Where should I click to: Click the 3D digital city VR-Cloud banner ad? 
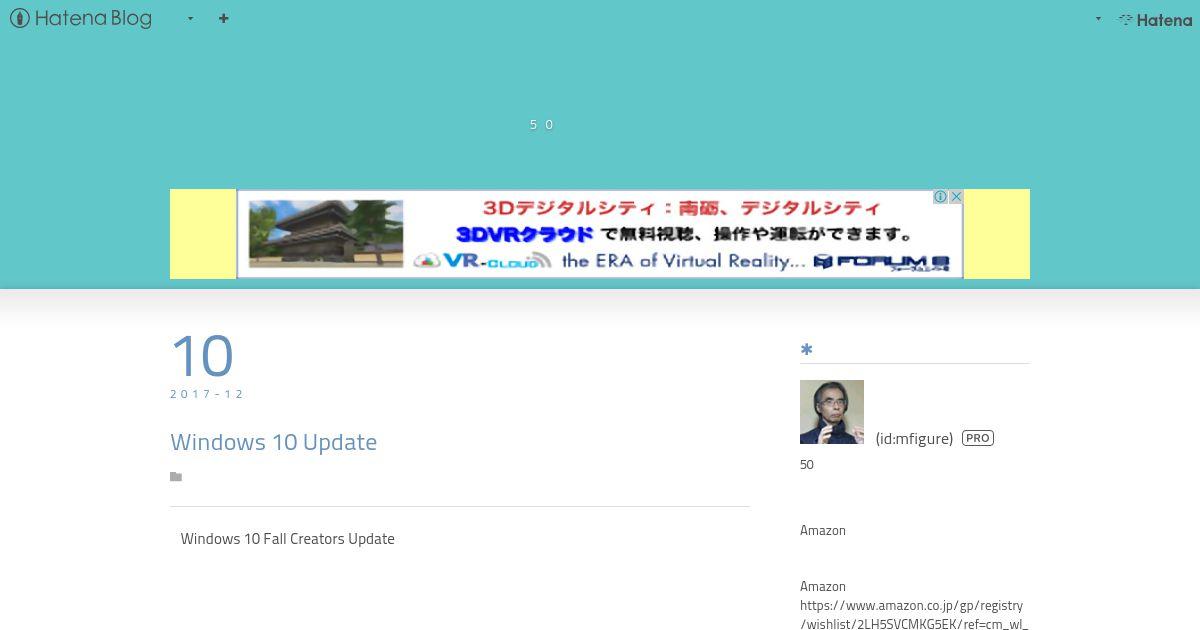pos(600,234)
